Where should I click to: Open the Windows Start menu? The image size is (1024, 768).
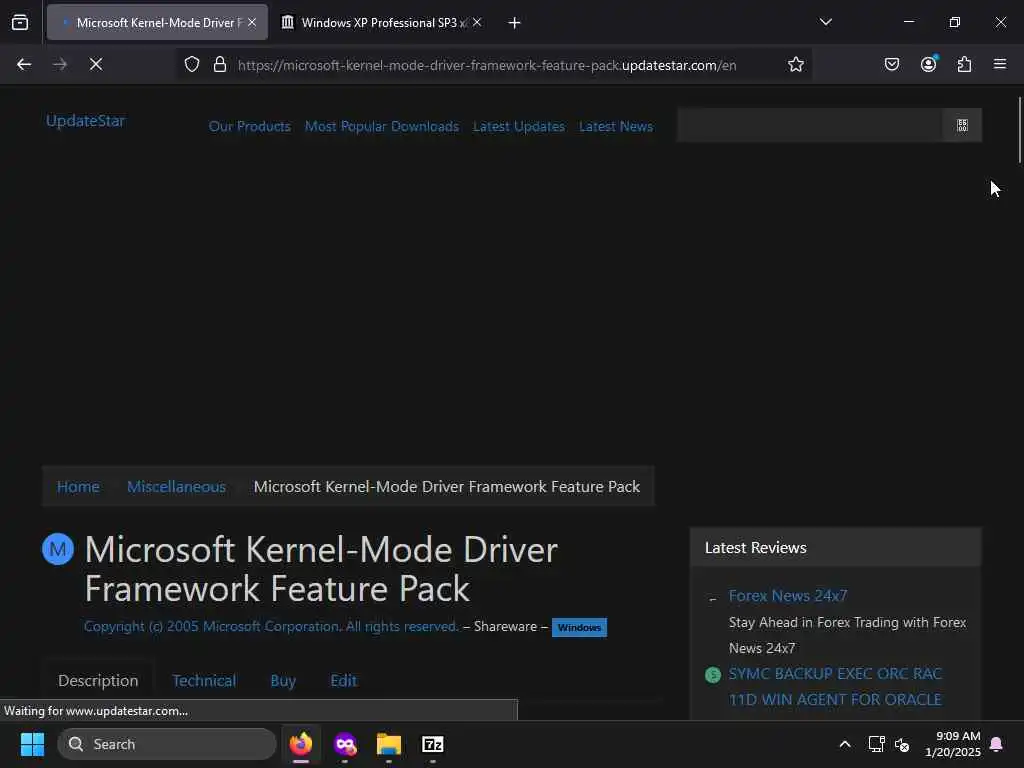(x=32, y=744)
